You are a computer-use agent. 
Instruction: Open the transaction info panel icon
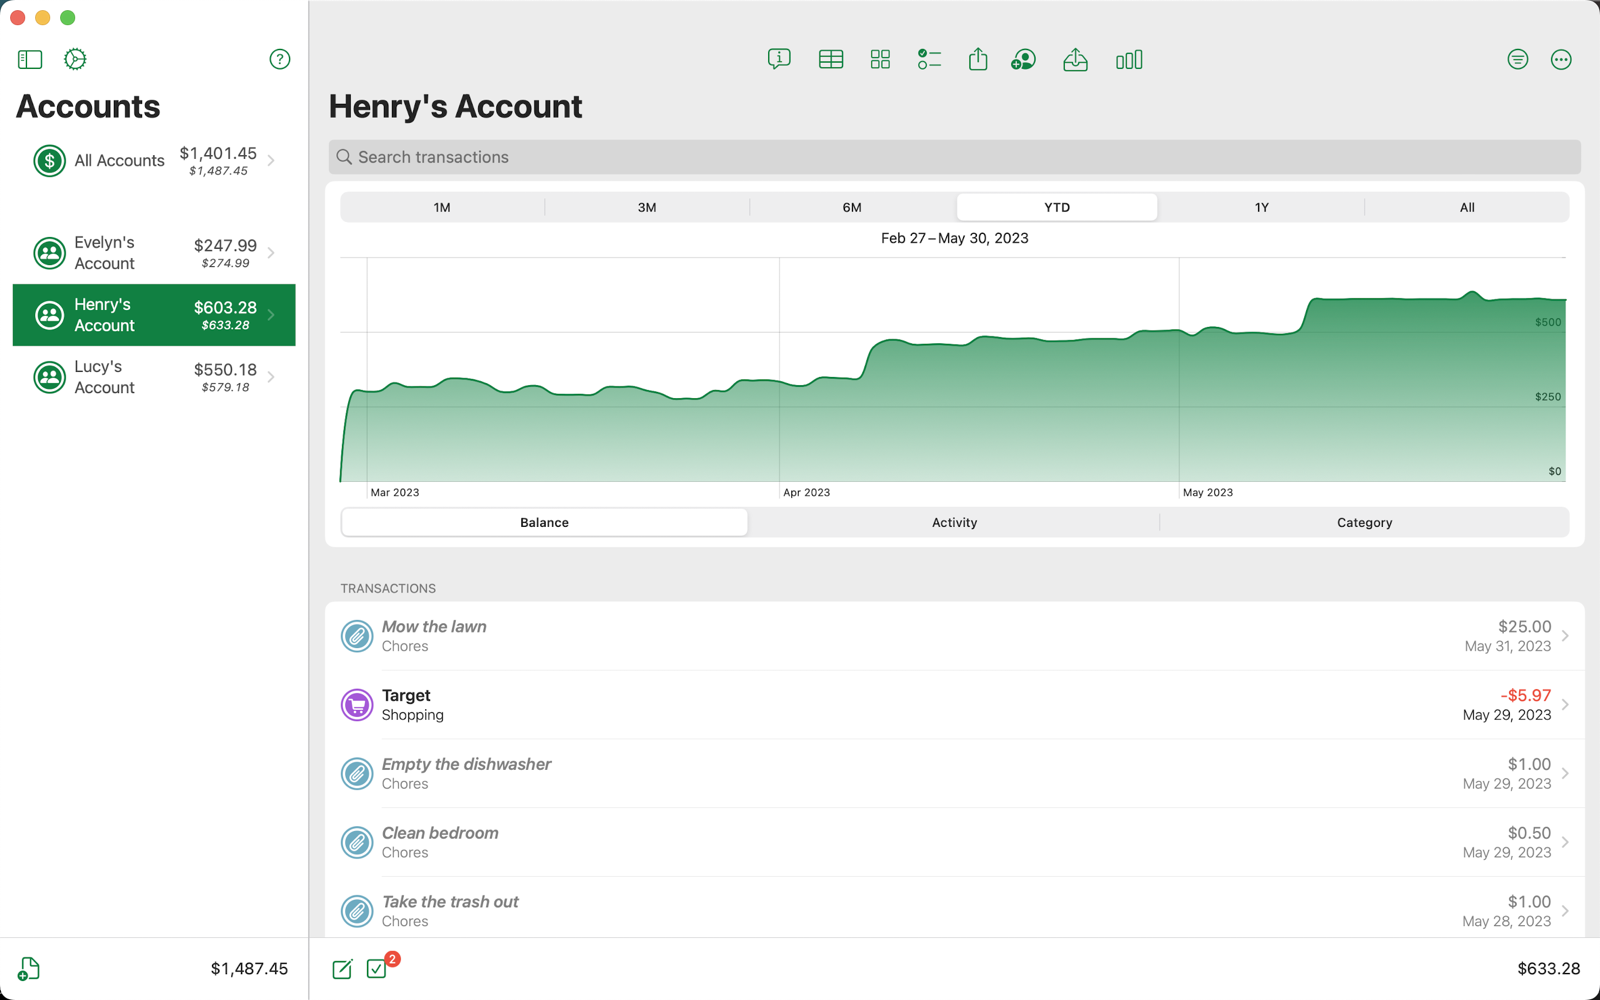779,59
